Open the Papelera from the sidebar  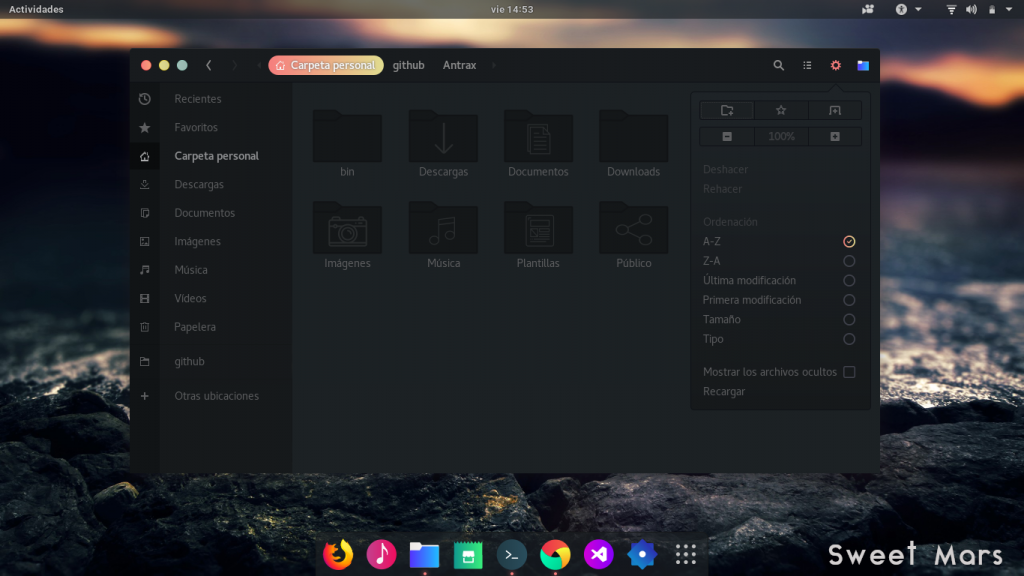(x=195, y=327)
